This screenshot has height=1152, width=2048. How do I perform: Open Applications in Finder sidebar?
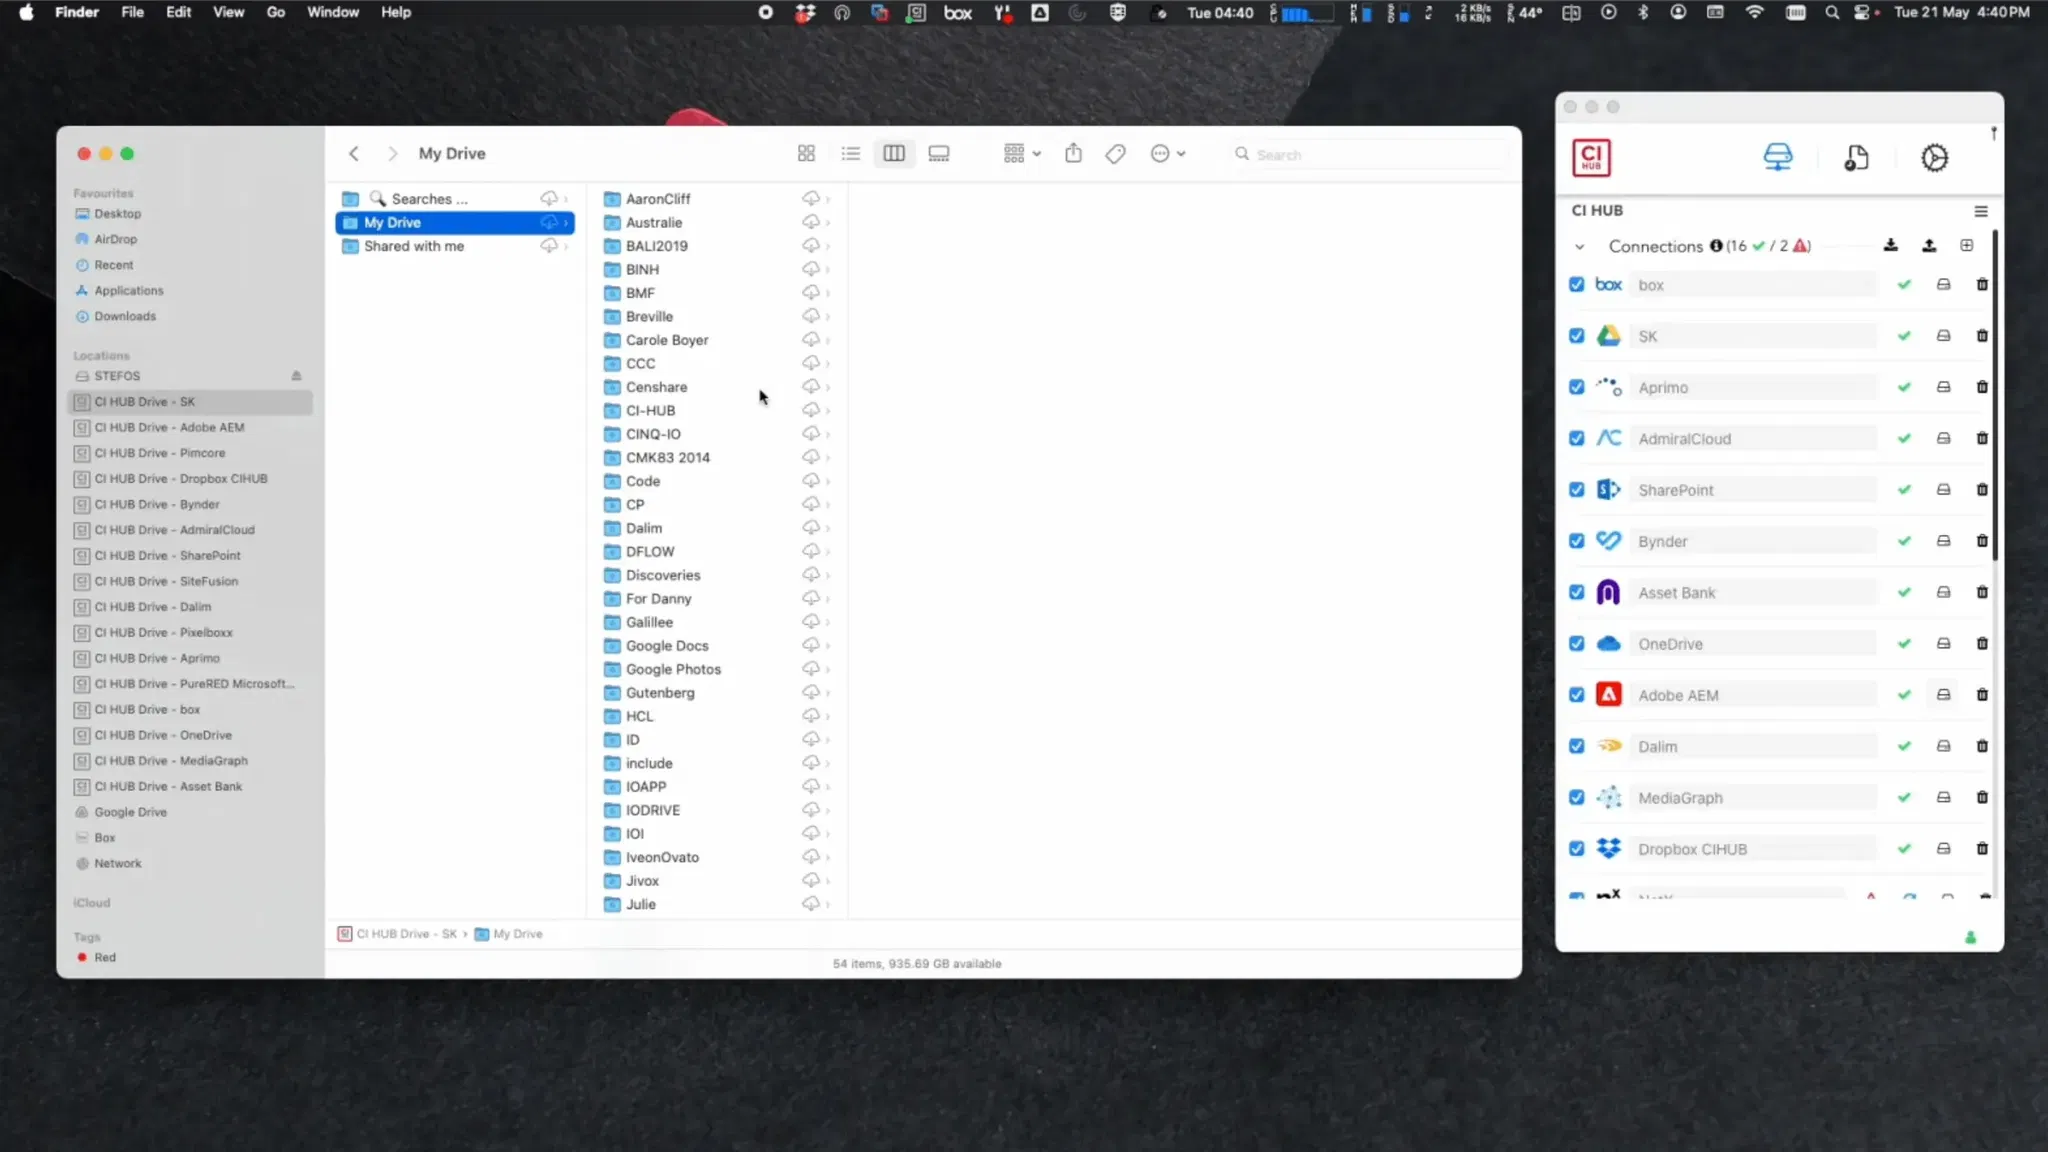(190, 290)
